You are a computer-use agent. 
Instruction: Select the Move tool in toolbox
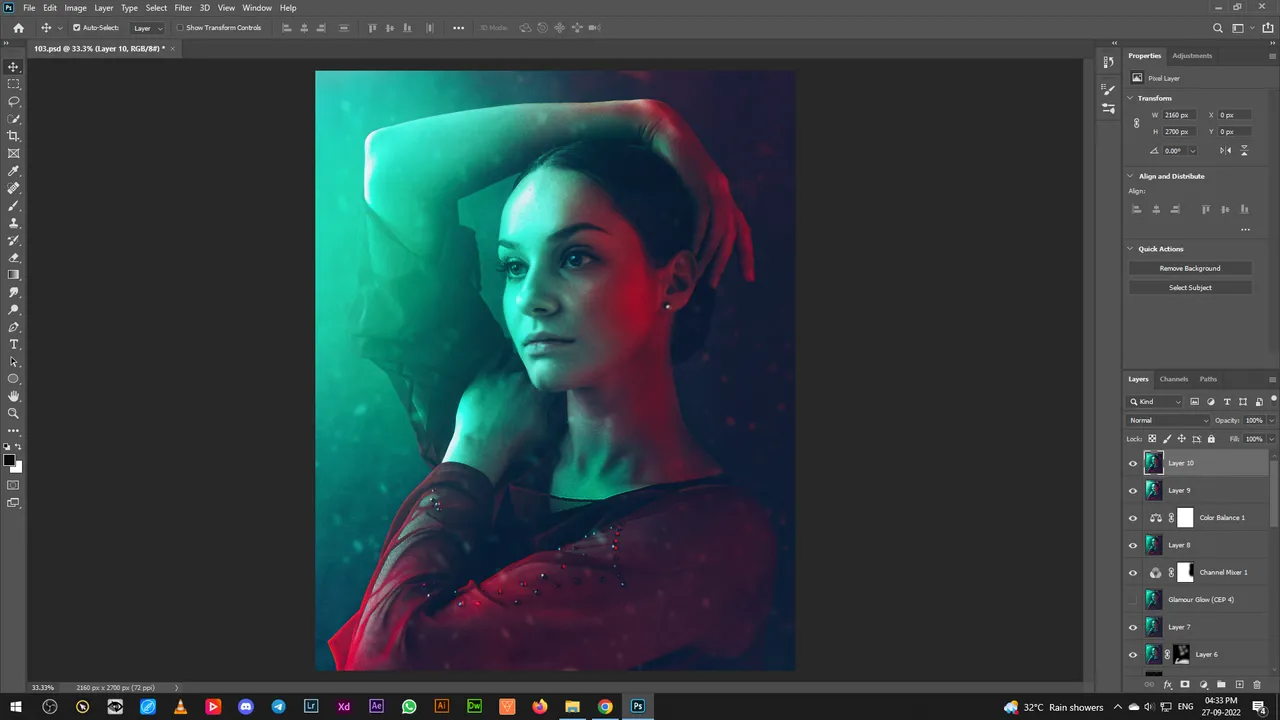tap(14, 67)
